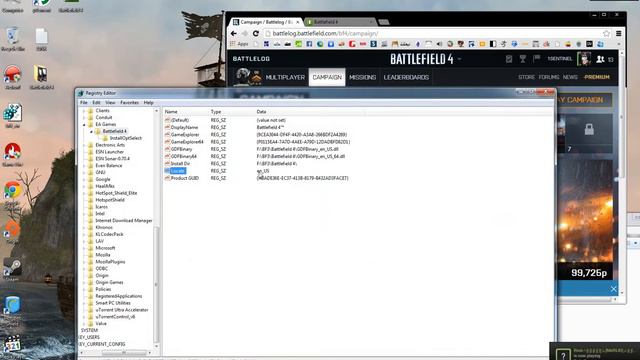This screenshot has height=360, width=640.
Task: Expand the Clients registry key
Action: [84, 111]
